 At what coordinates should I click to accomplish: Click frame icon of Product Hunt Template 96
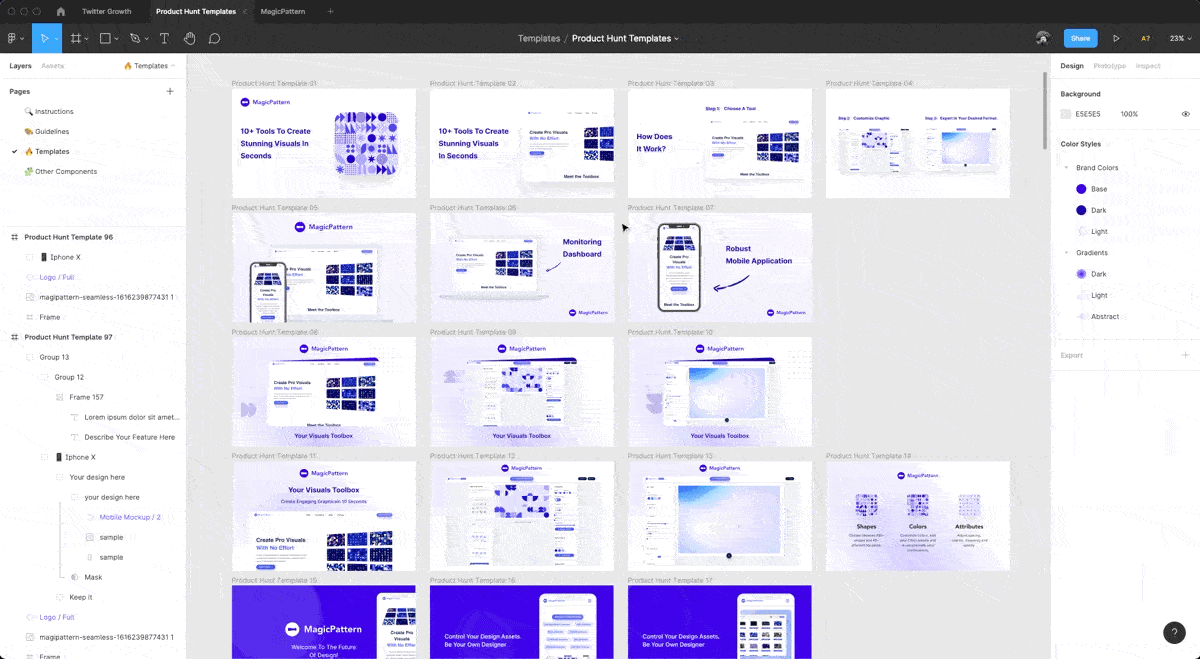pyautogui.click(x=14, y=237)
